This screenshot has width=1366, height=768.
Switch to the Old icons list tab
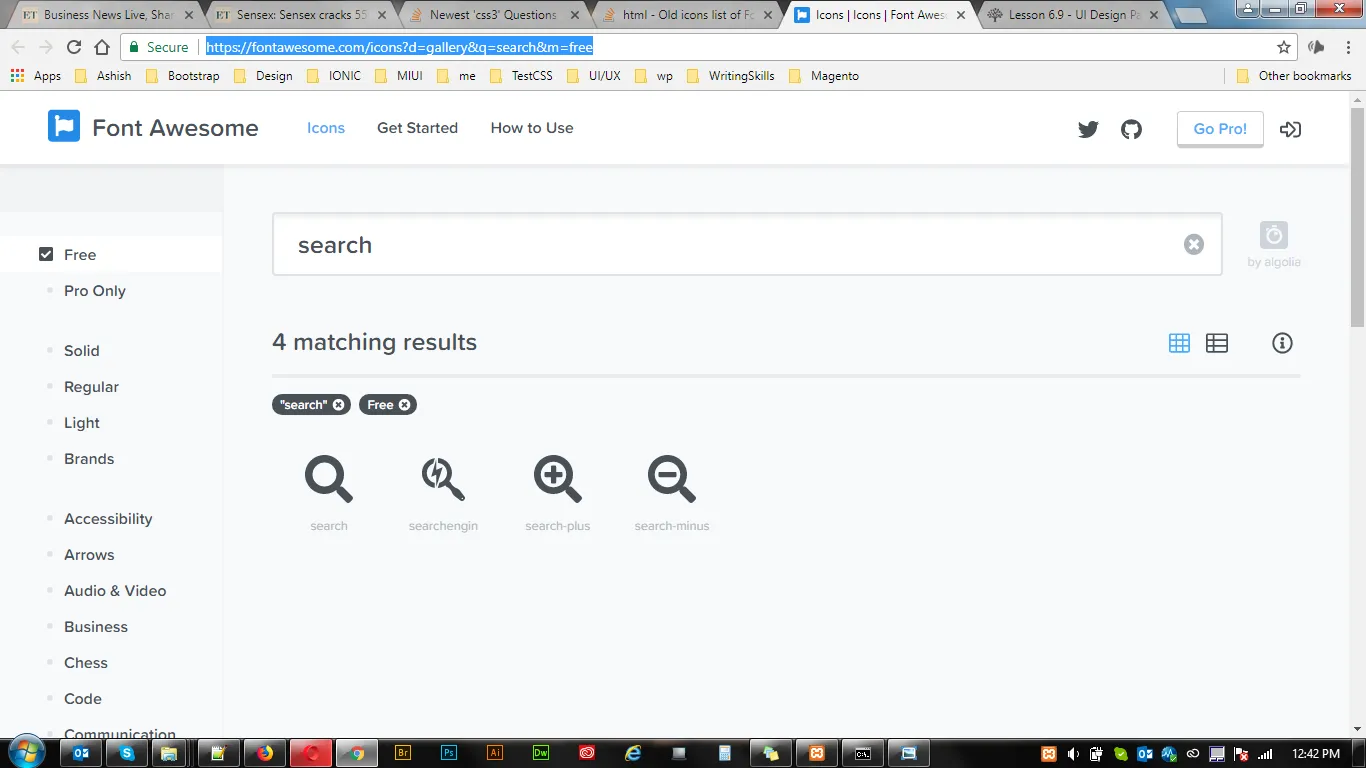pos(686,15)
